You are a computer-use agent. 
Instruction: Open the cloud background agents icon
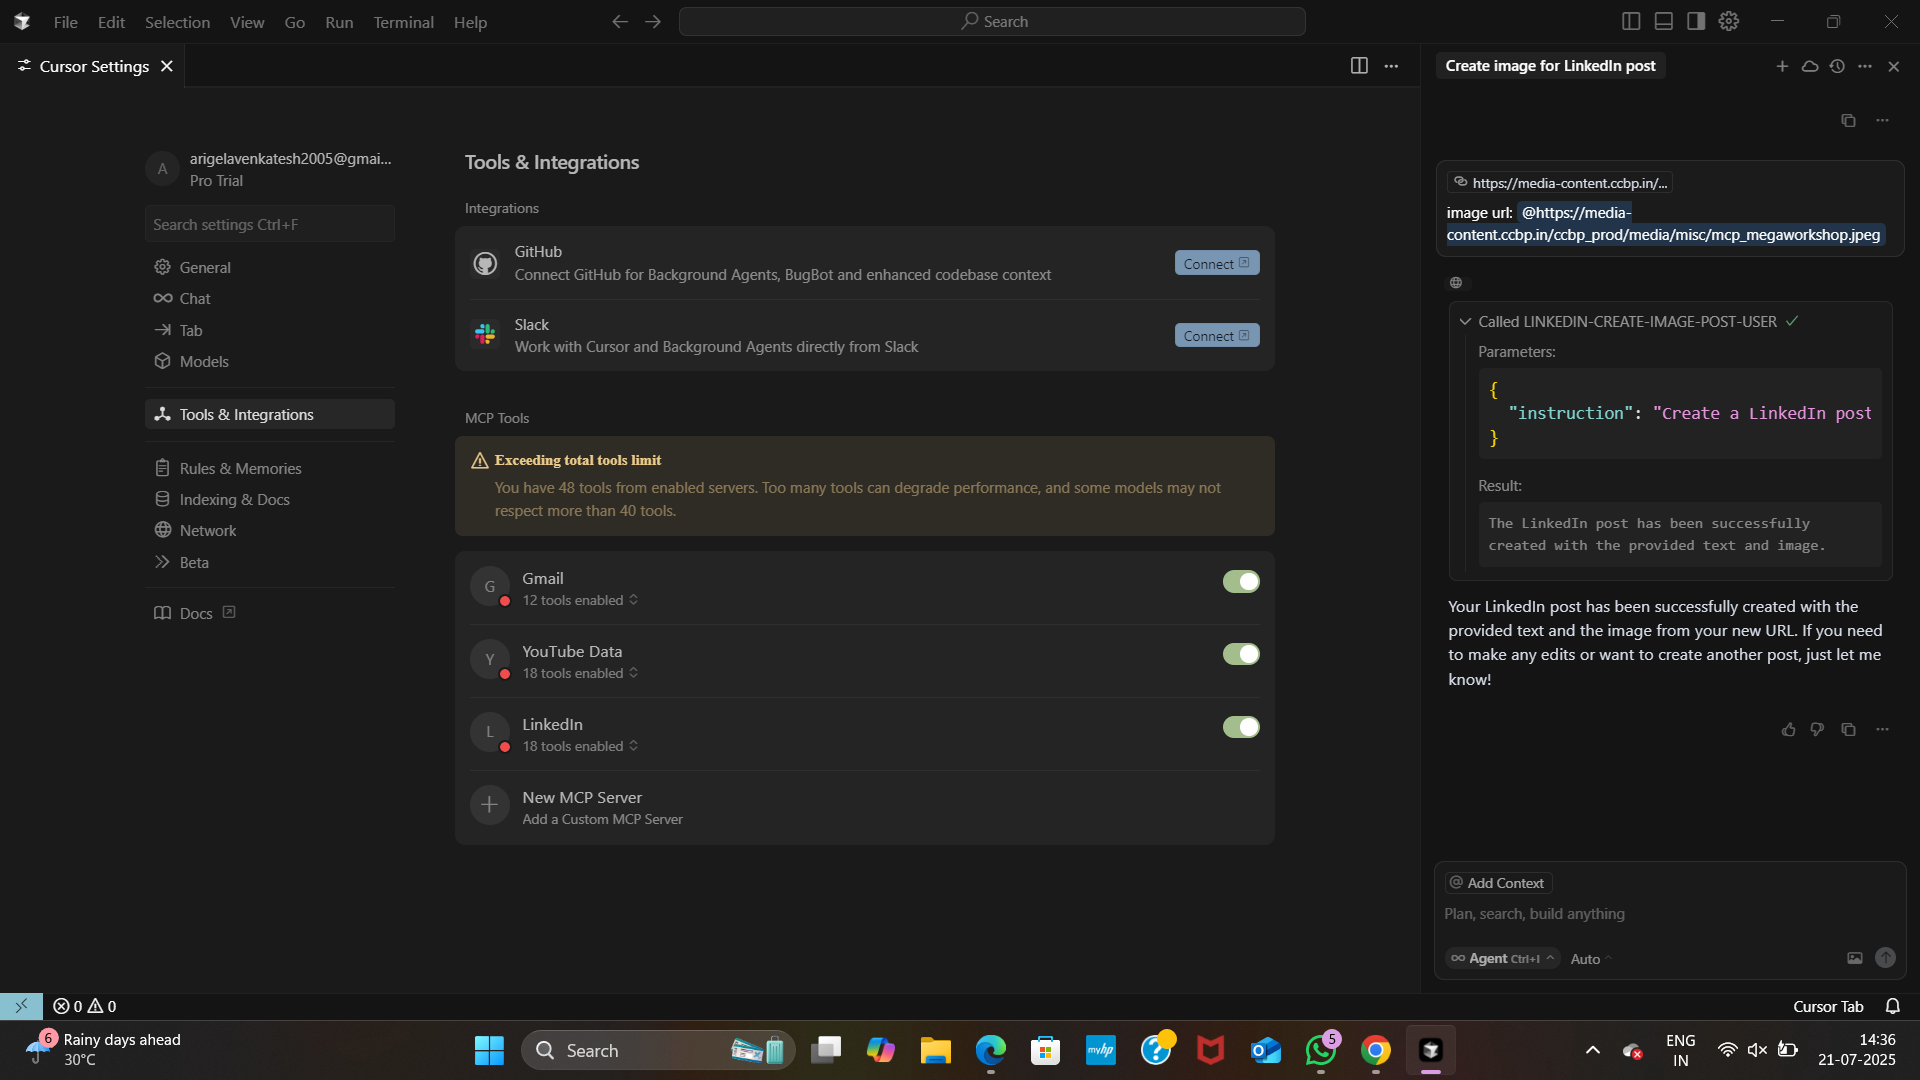(x=1810, y=66)
